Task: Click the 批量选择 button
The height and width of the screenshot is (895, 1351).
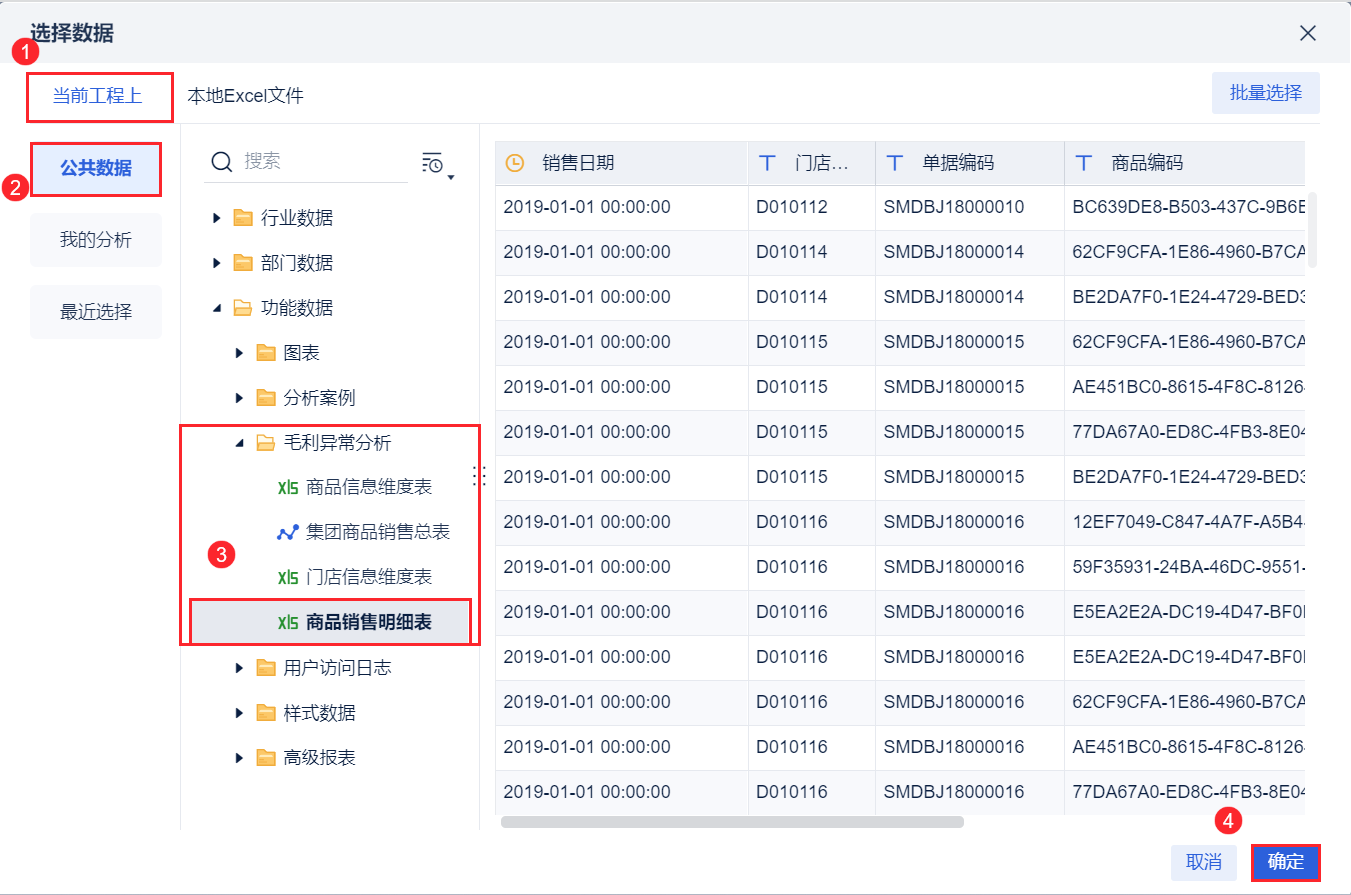Action: (x=1266, y=93)
